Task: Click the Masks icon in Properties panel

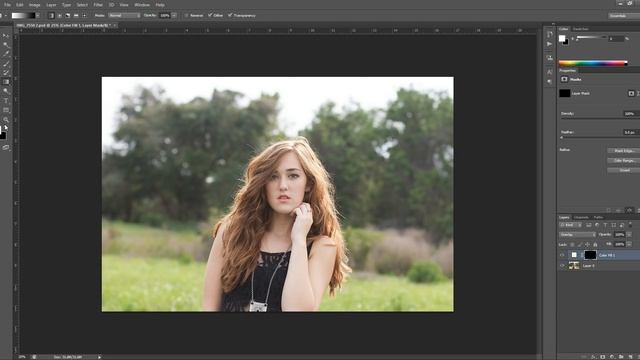Action: [x=564, y=79]
